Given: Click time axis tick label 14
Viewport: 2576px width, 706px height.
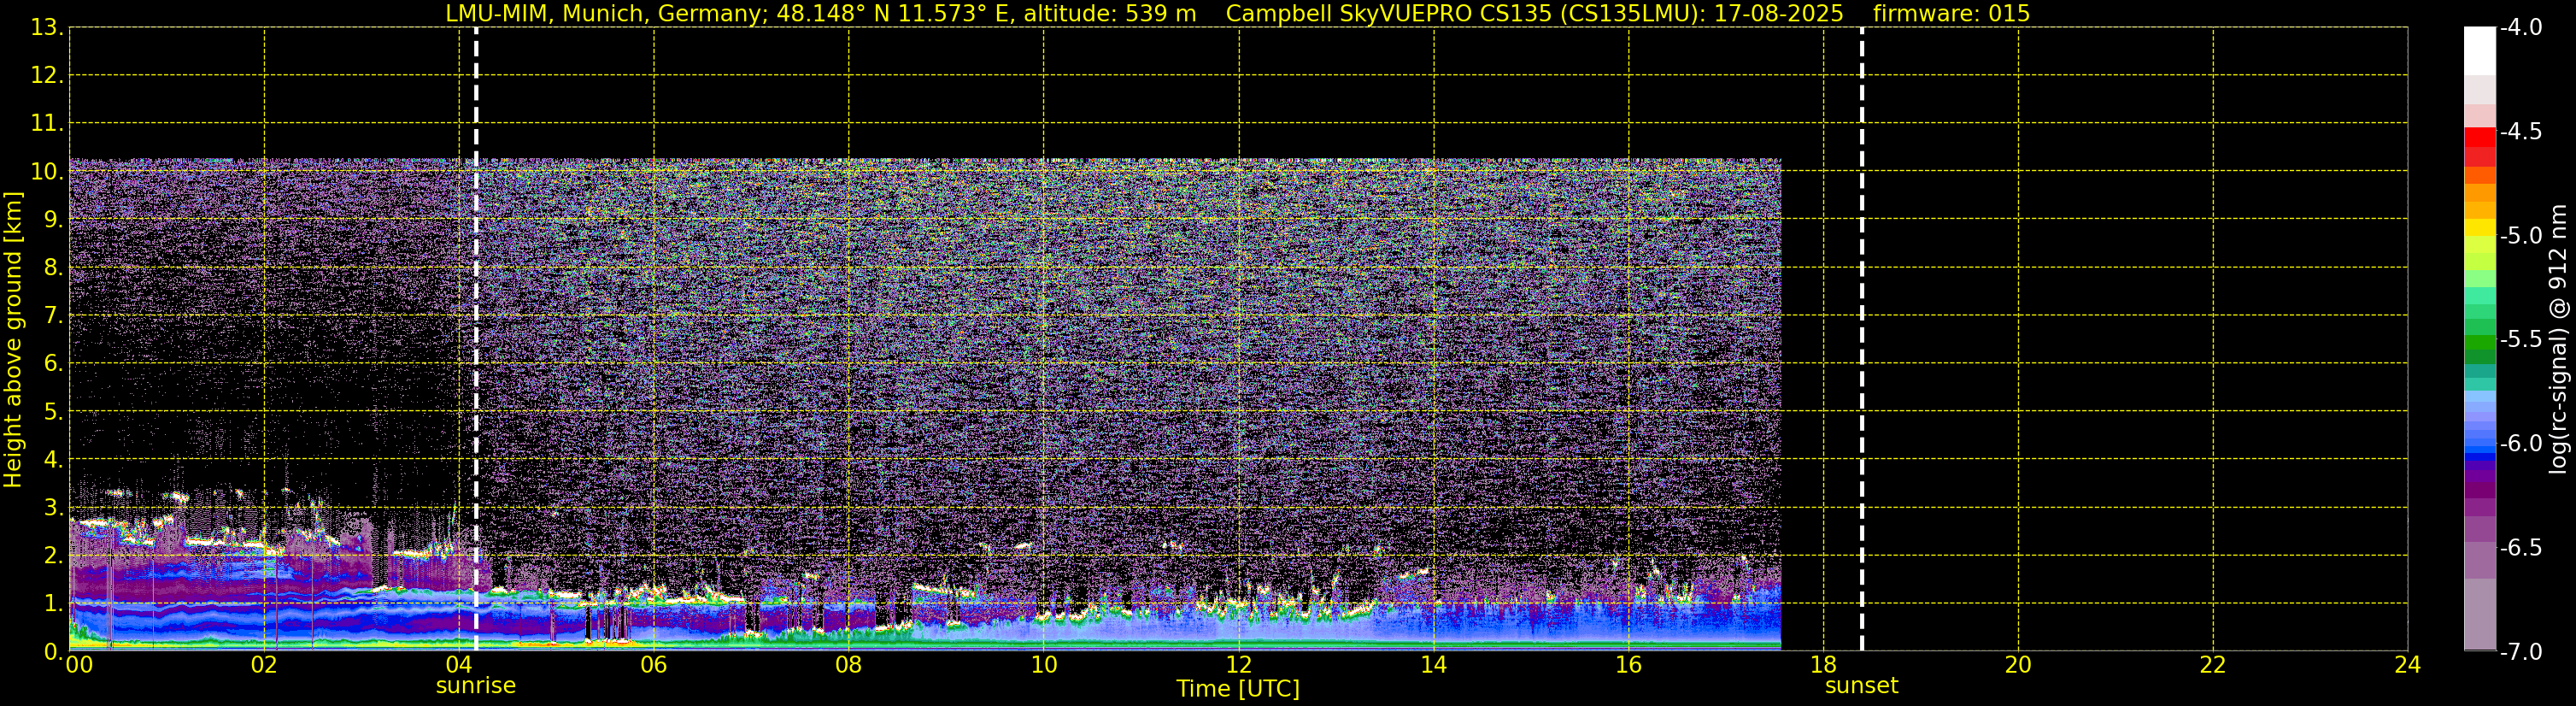Looking at the screenshot, I should (x=1433, y=666).
